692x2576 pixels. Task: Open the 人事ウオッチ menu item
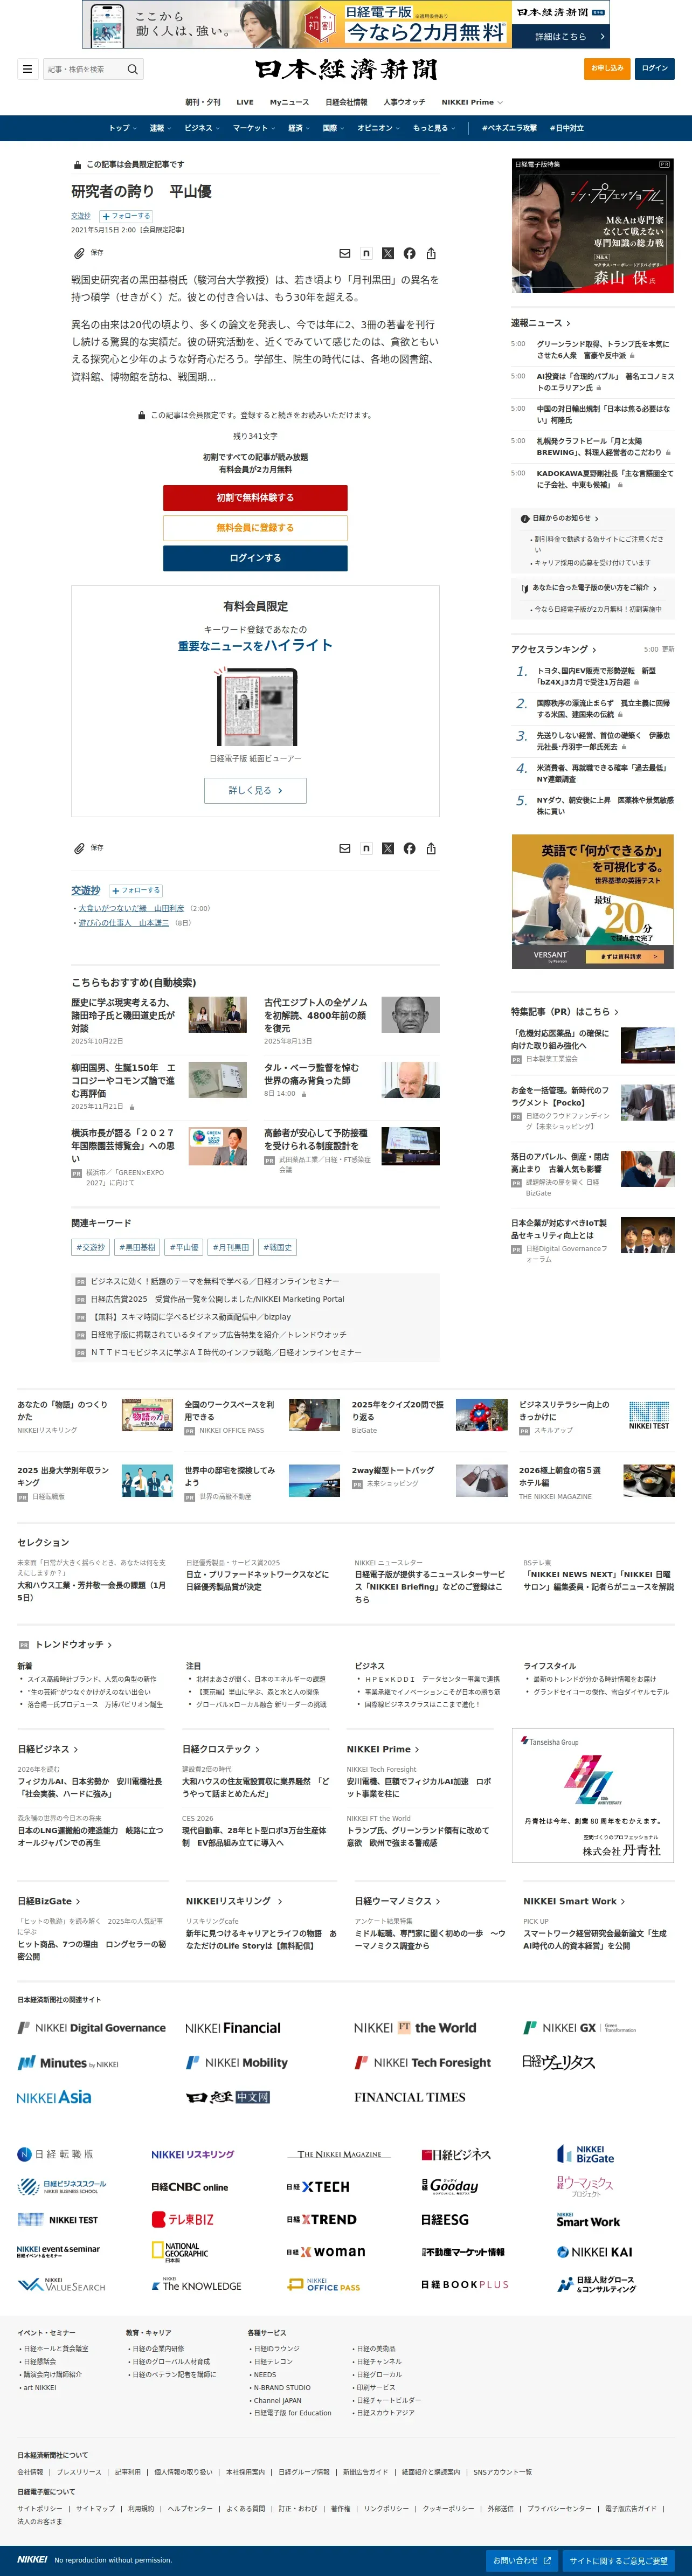[x=404, y=102]
